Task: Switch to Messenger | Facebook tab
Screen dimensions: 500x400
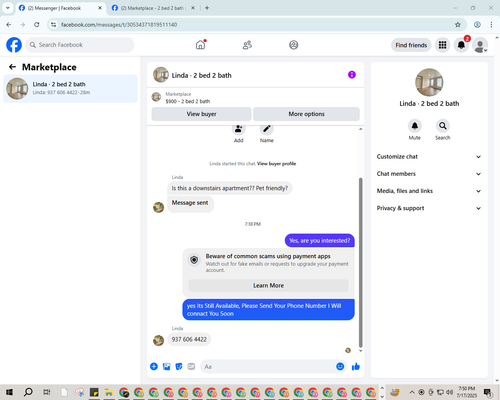Action: pos(60,8)
